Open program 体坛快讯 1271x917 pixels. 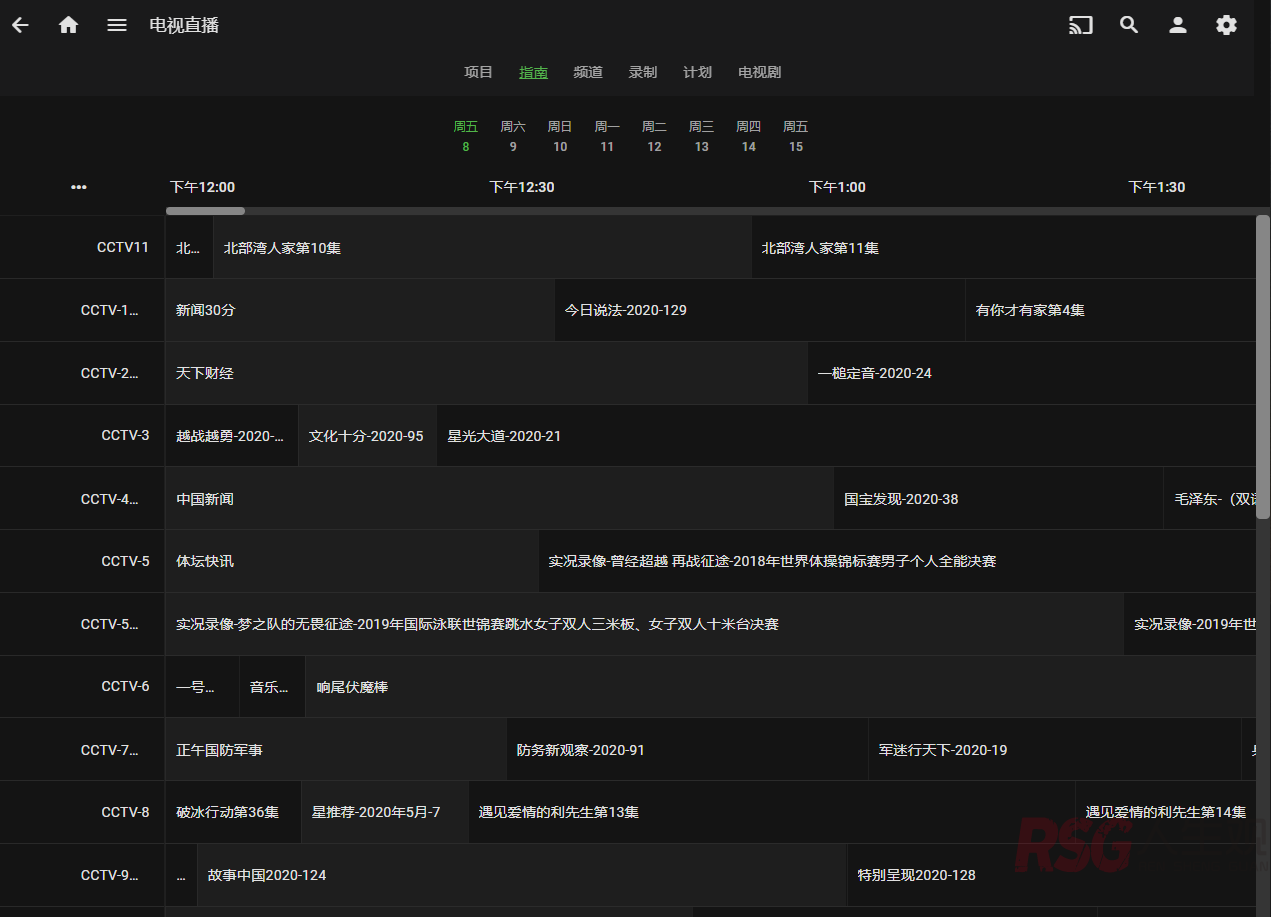click(x=352, y=561)
